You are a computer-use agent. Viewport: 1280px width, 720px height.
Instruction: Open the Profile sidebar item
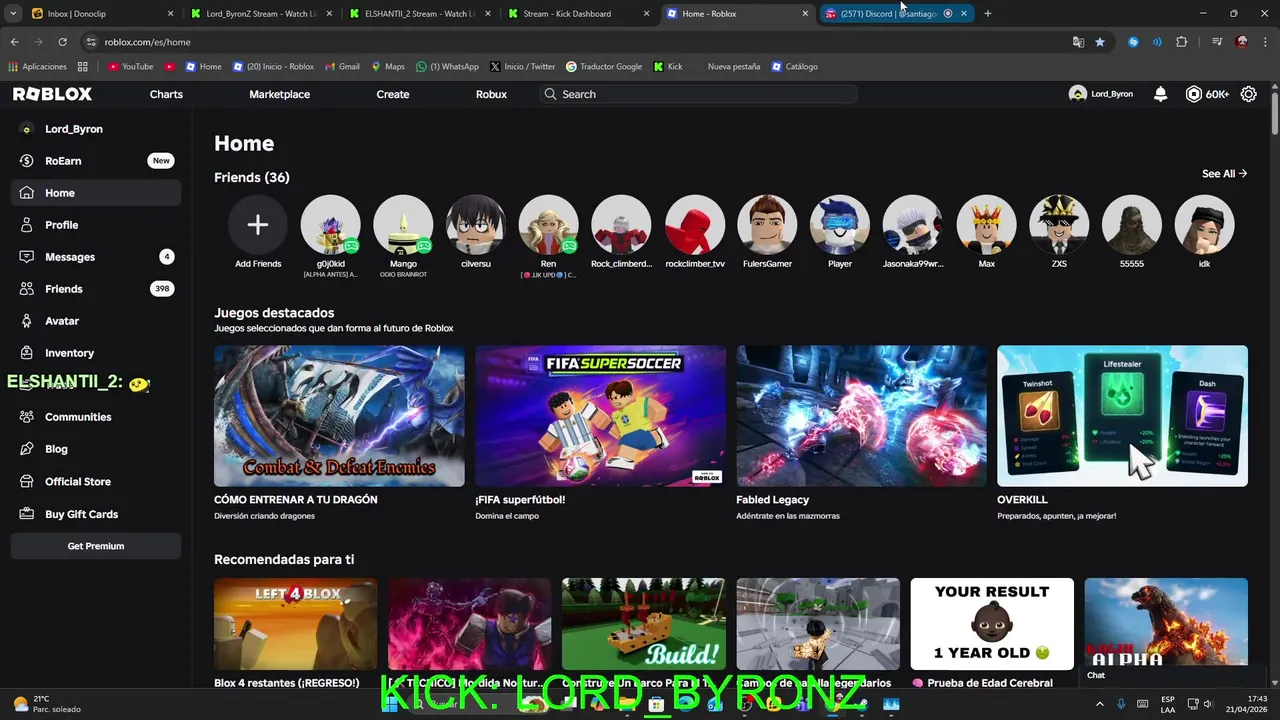[x=96, y=225]
